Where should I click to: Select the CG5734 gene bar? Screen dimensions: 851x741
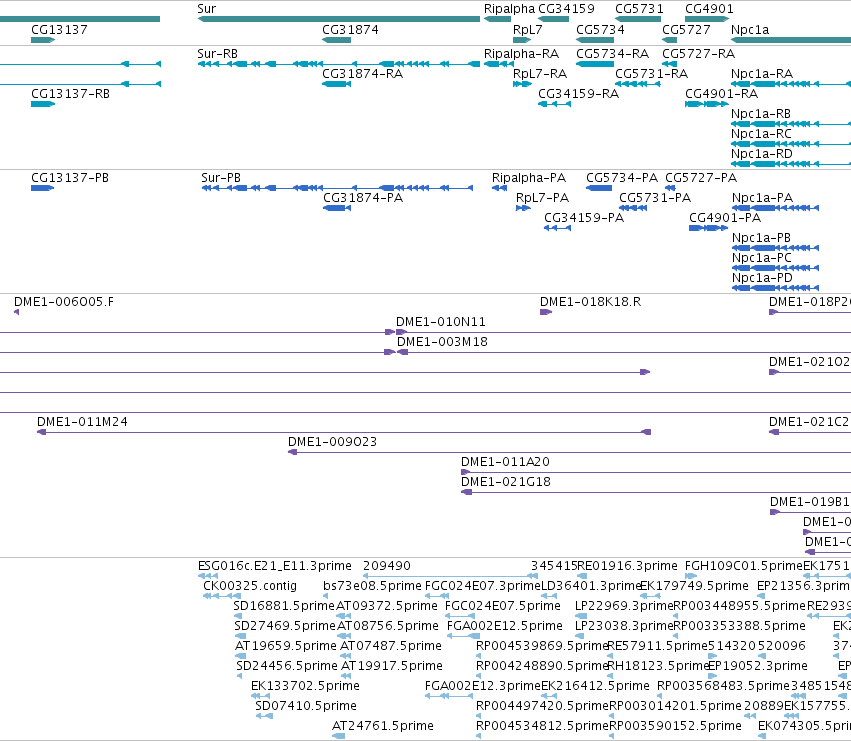pos(595,40)
